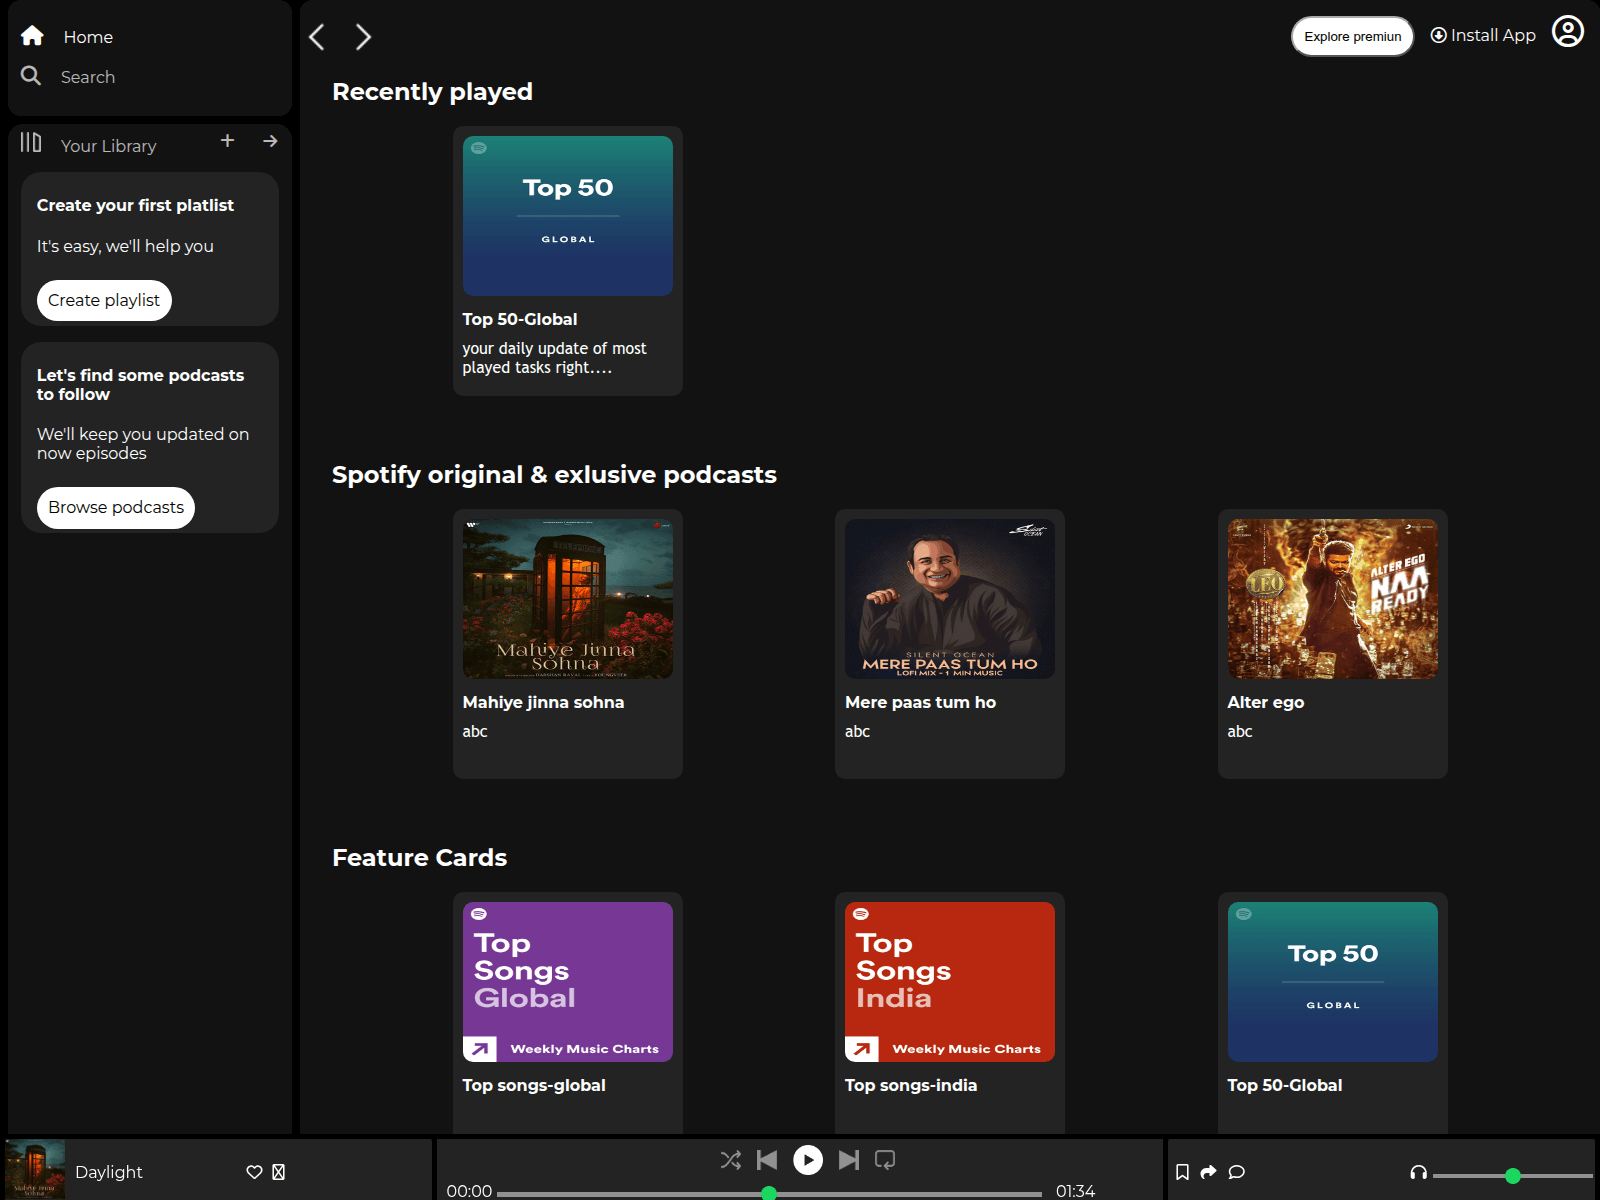The image size is (1600, 1200).
Task: Open the Top 50-Global feature card cover
Action: (1333, 982)
